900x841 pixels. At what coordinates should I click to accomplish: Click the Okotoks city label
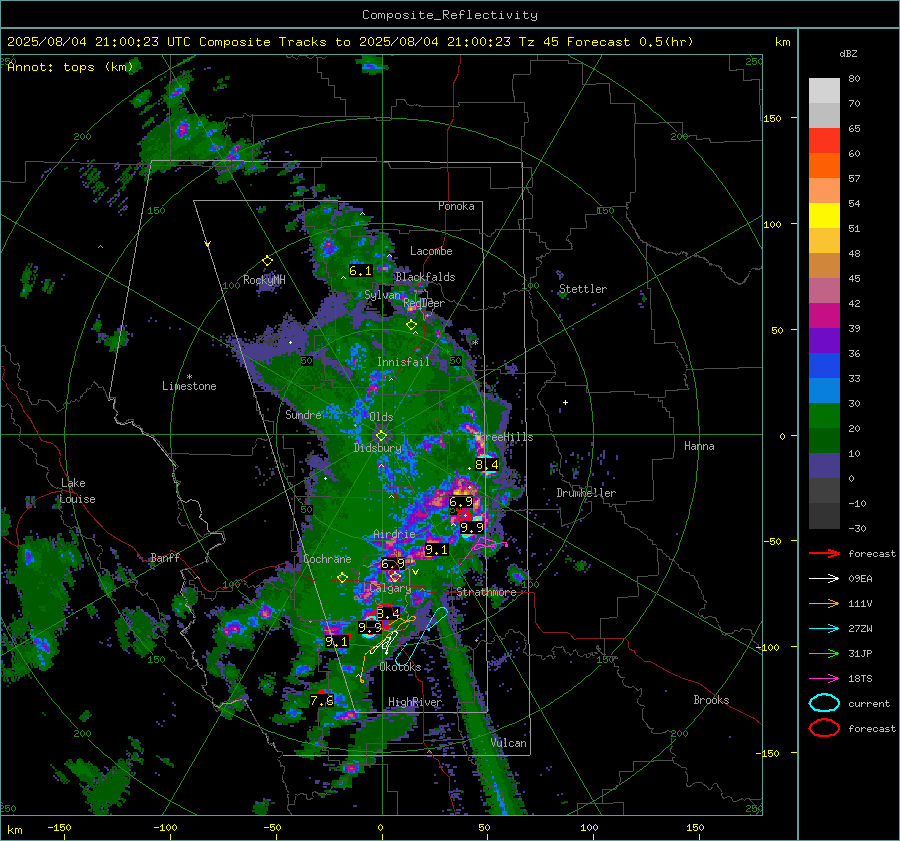pyautogui.click(x=400, y=667)
